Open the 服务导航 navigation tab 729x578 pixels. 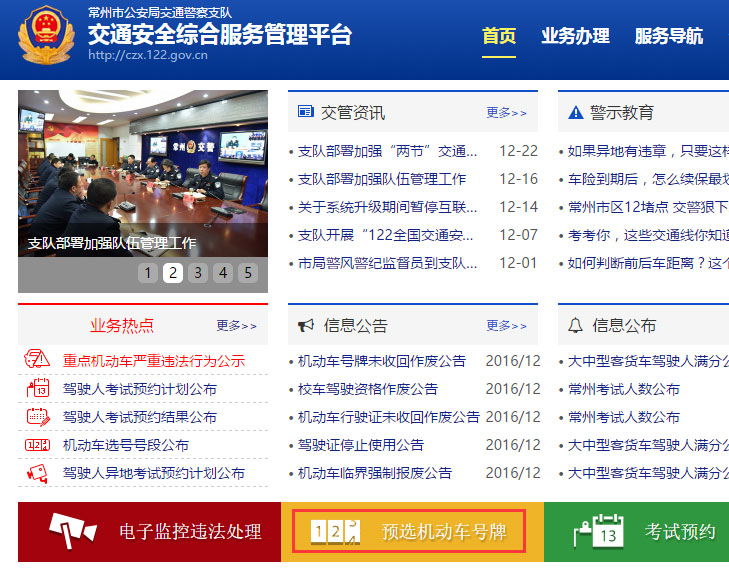[x=668, y=36]
